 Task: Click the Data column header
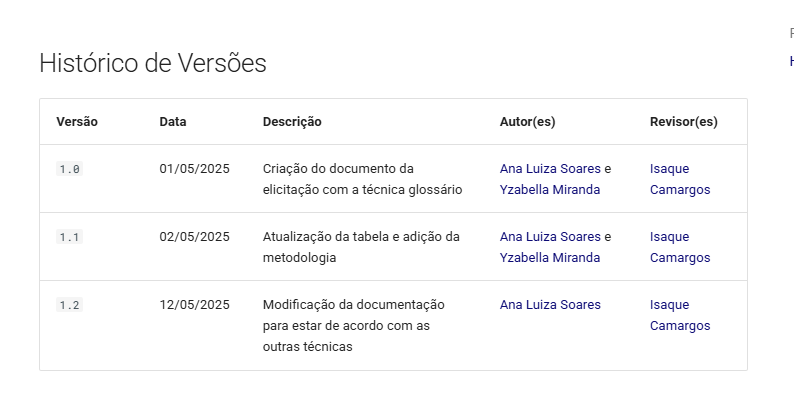[x=173, y=122]
